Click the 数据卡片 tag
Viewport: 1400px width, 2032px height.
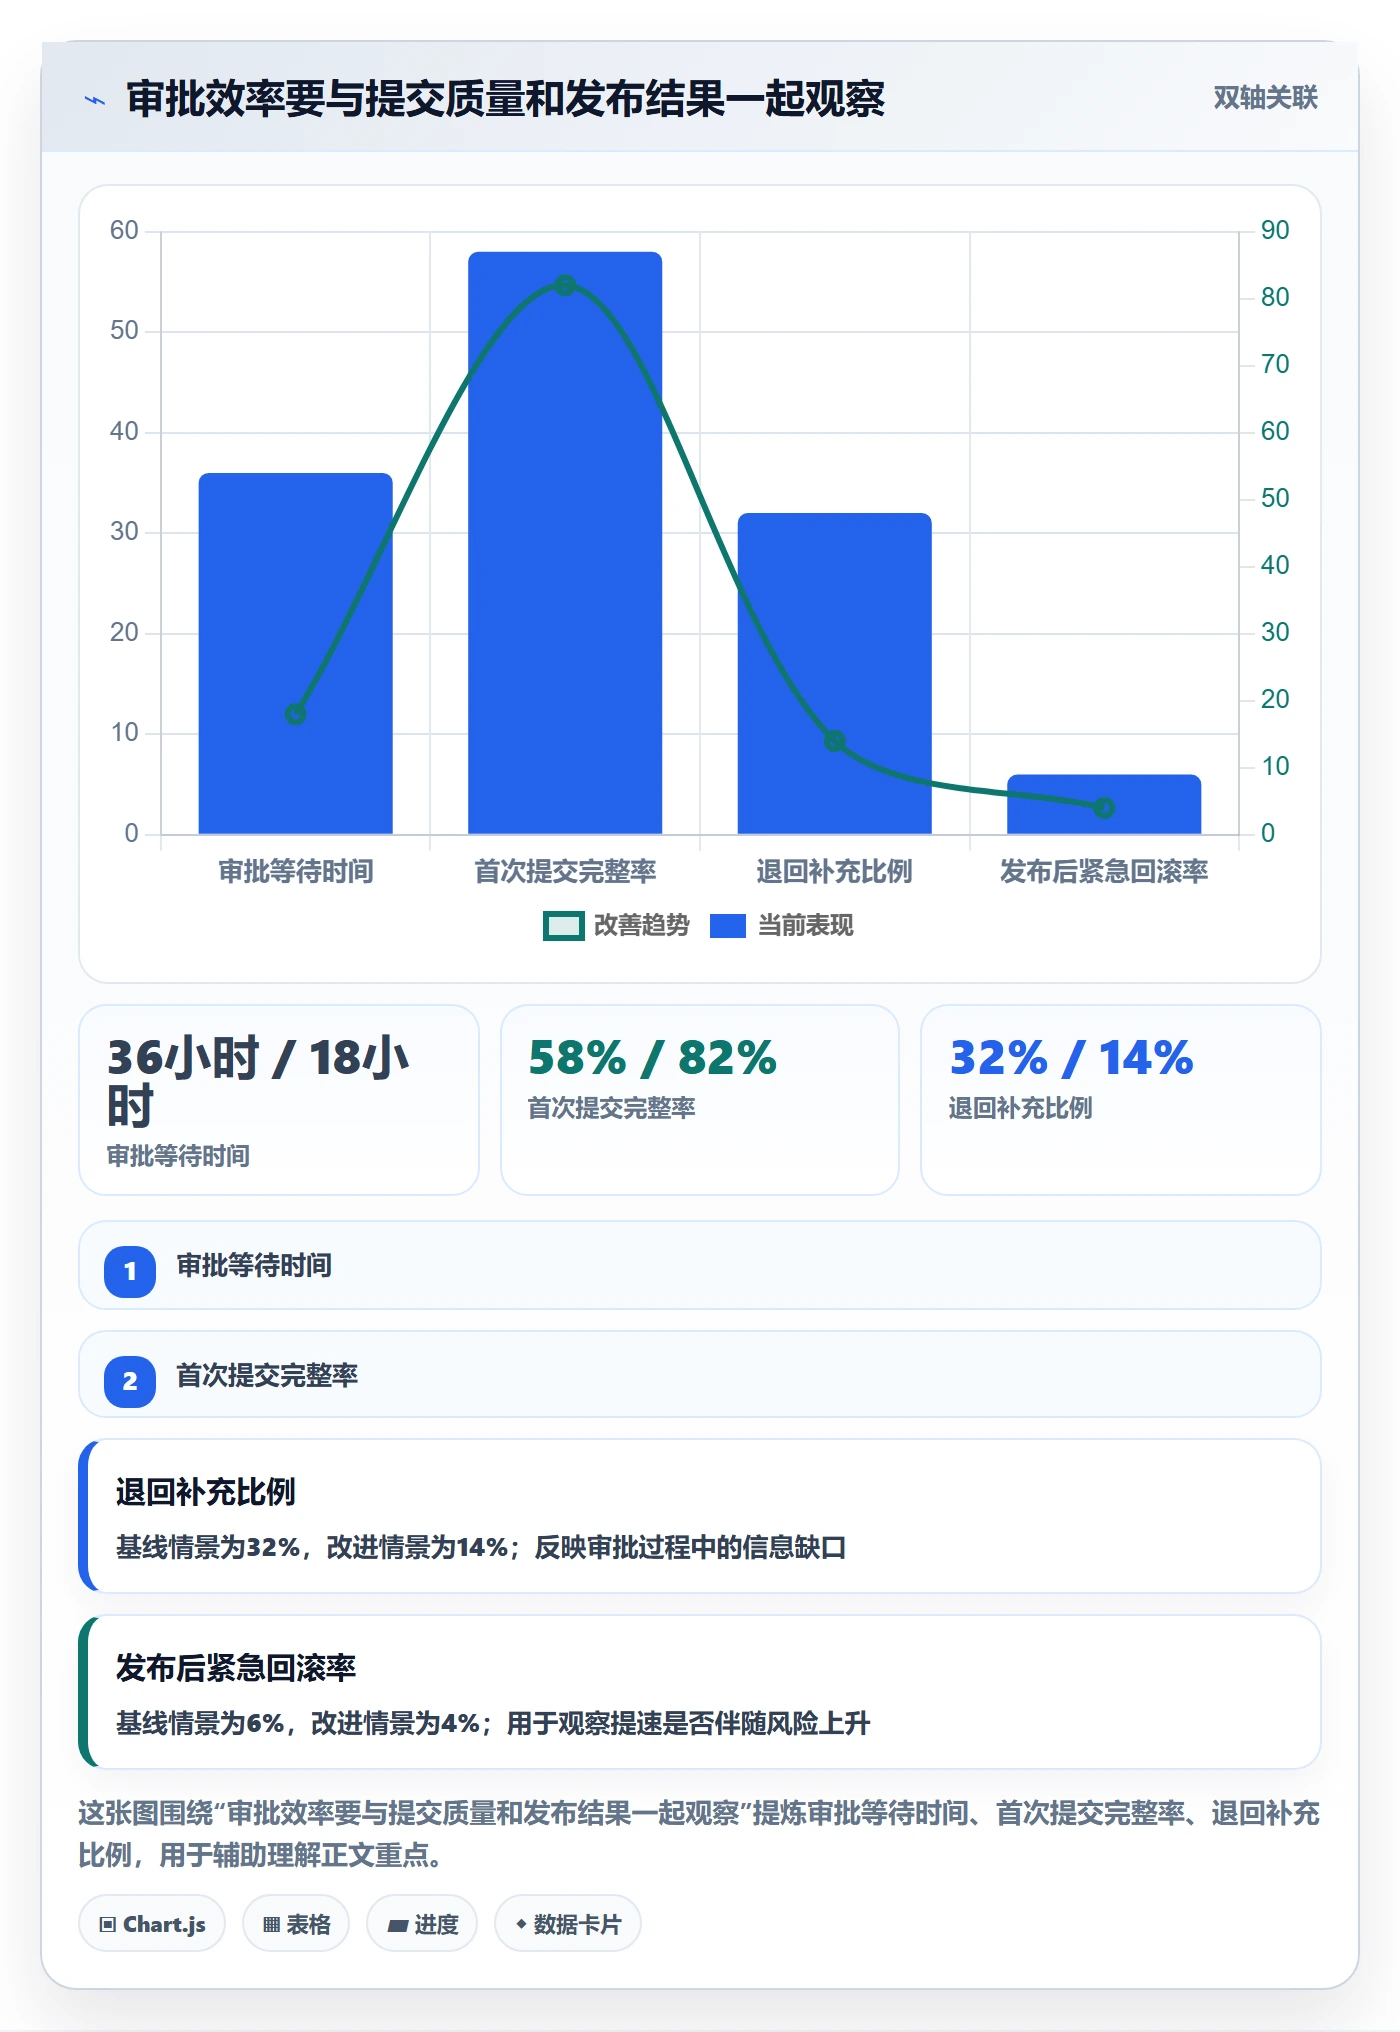coord(568,1924)
